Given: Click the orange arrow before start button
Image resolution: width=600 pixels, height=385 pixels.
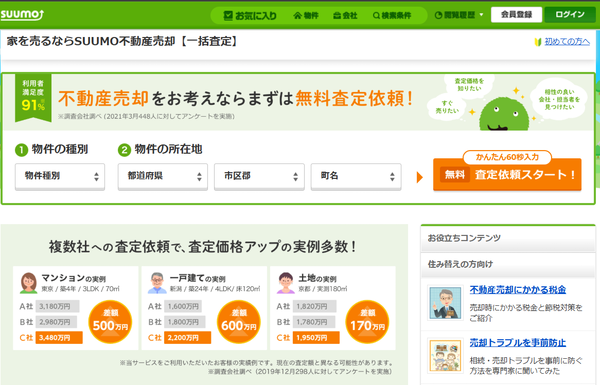Looking at the screenshot, I should click(x=419, y=177).
